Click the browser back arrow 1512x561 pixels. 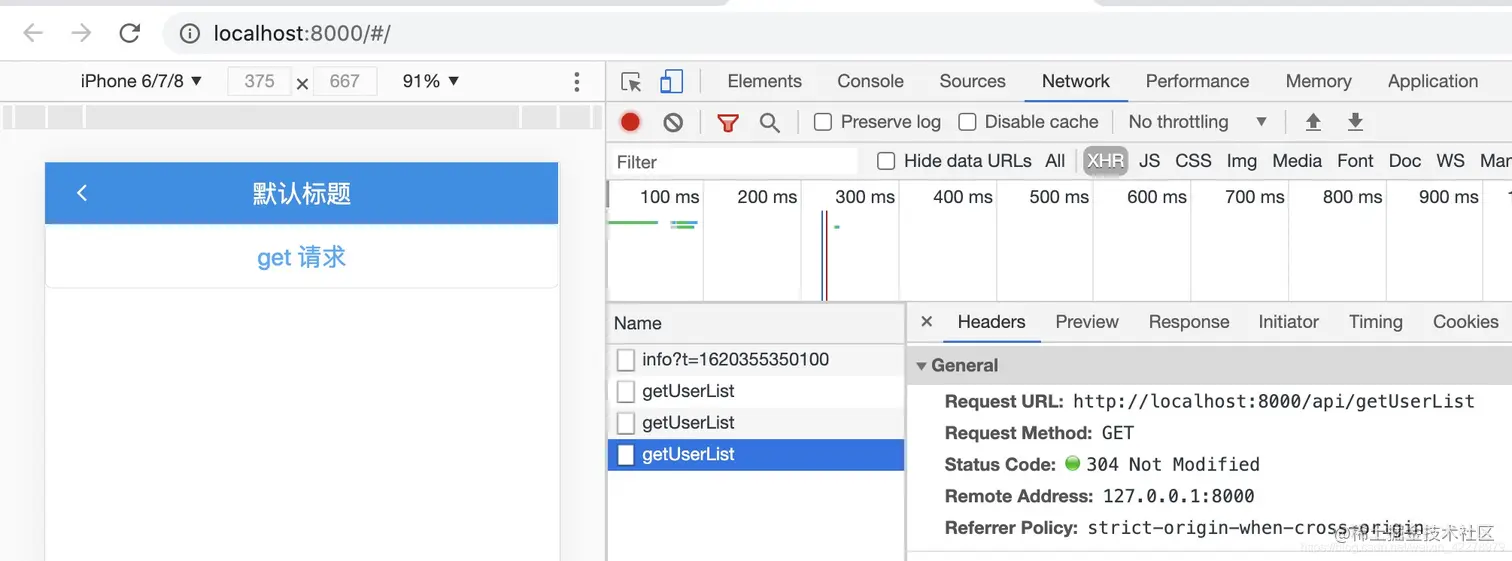click(x=33, y=33)
